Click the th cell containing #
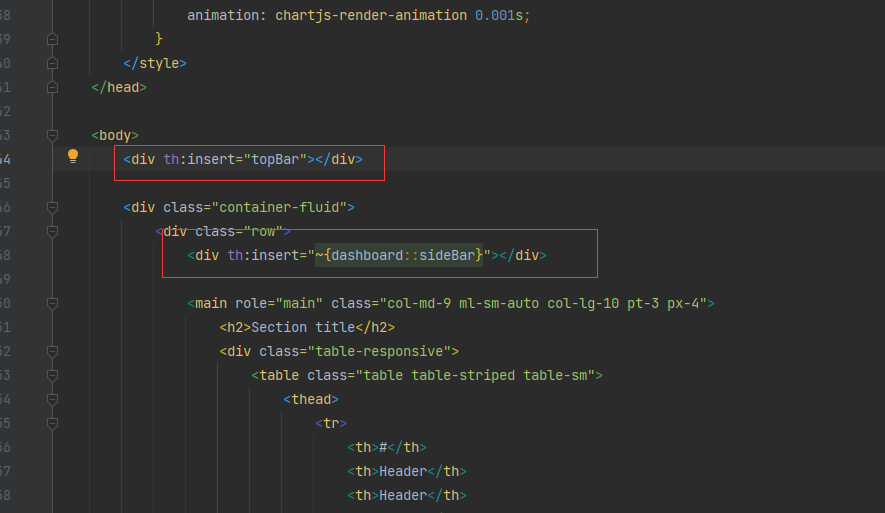The image size is (885, 513). click(387, 448)
